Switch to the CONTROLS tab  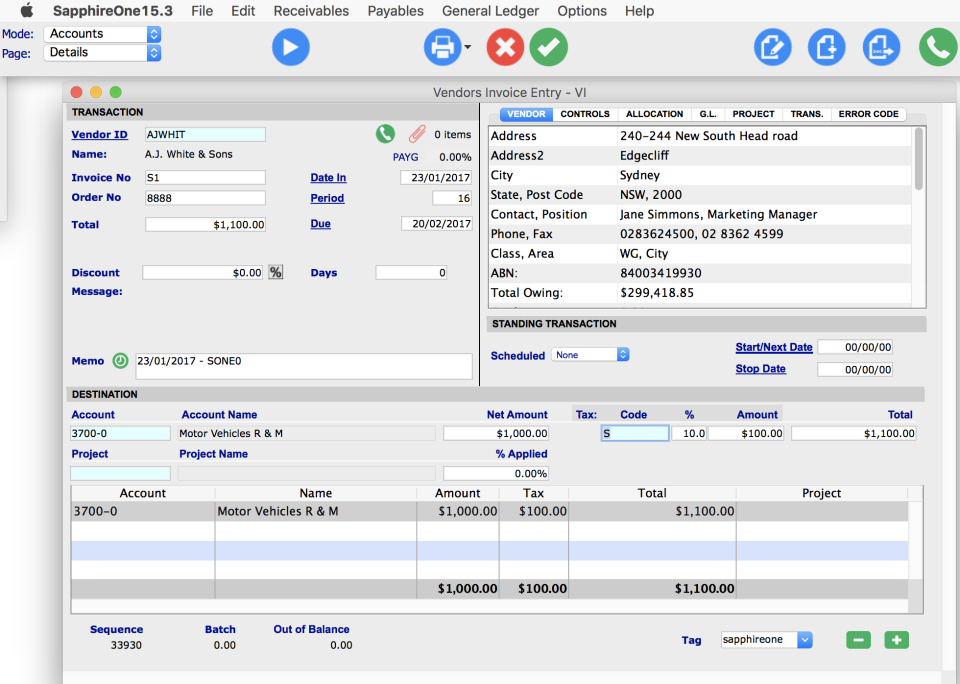[585, 114]
